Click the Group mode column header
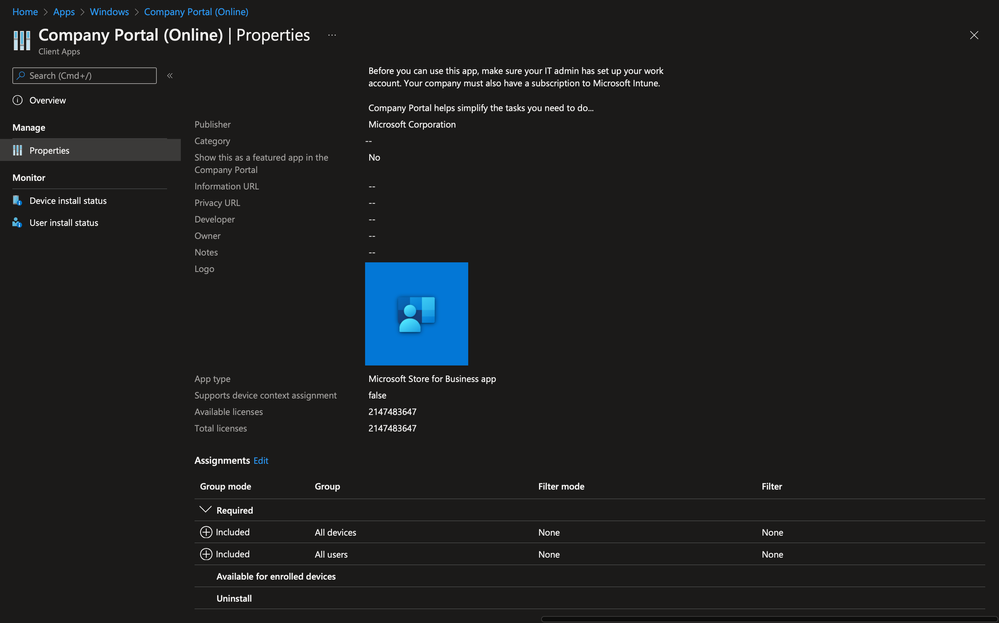This screenshot has height=623, width=999. coord(226,486)
